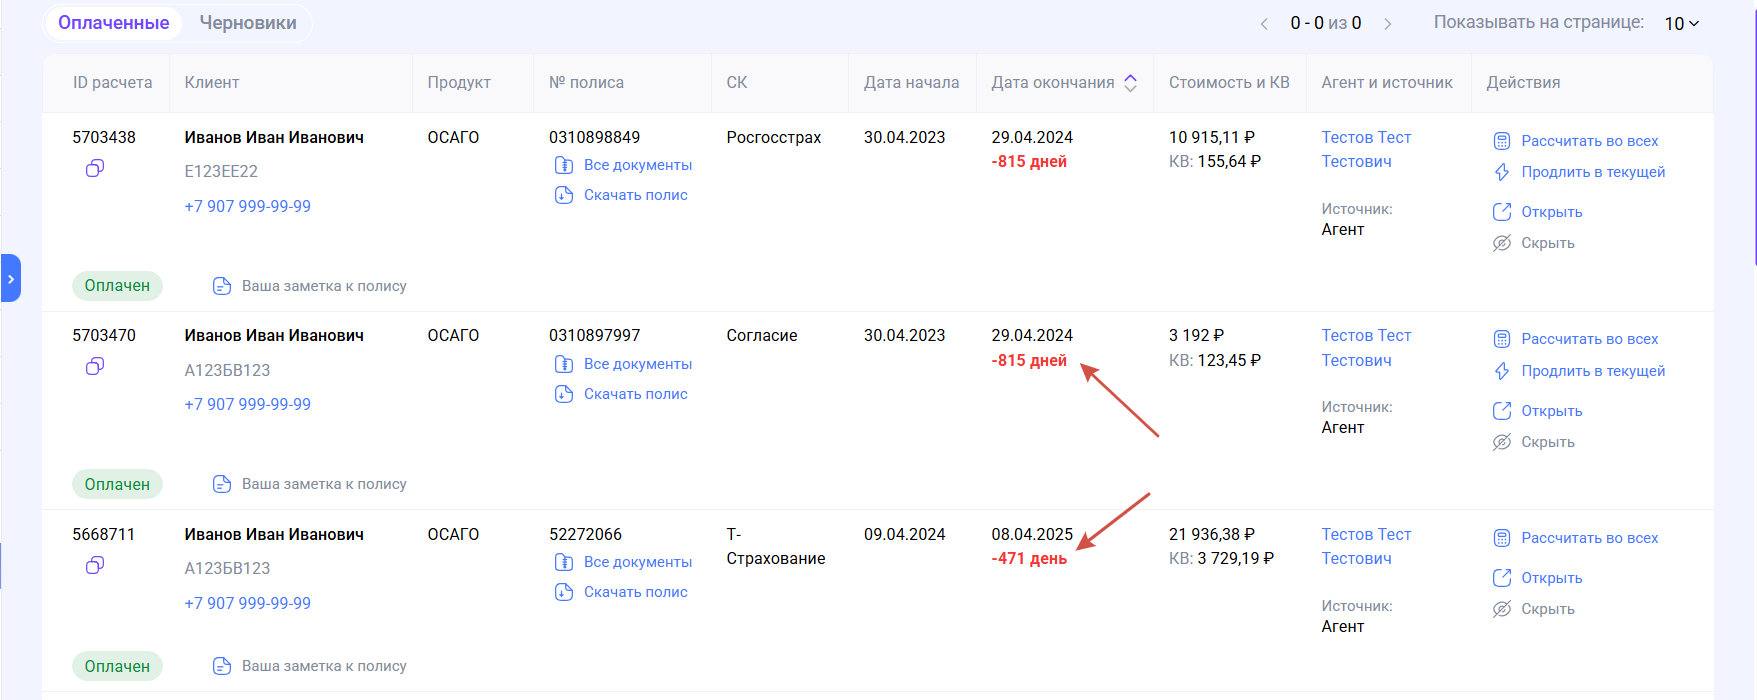
Task: Select insurer Росгосстрах cell
Action: [774, 137]
